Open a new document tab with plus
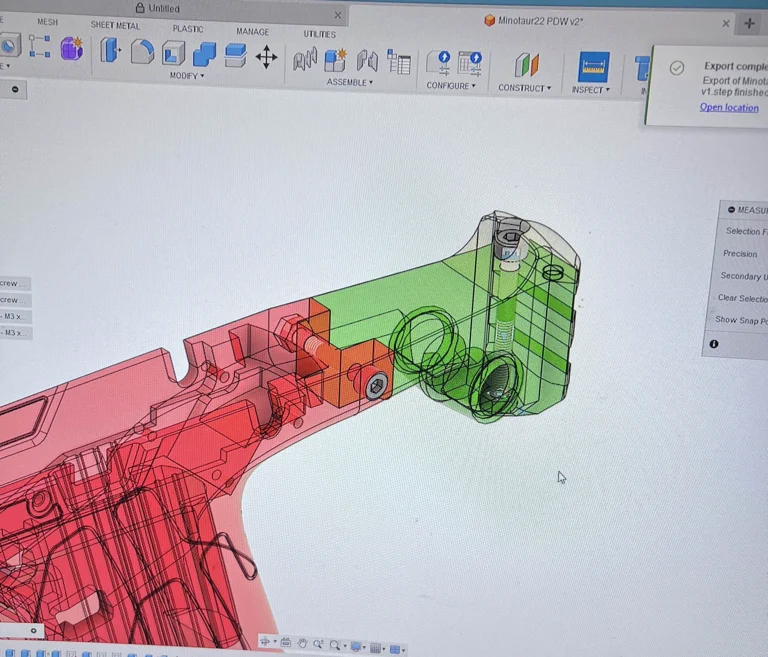The width and height of the screenshot is (768, 657). pos(749,23)
